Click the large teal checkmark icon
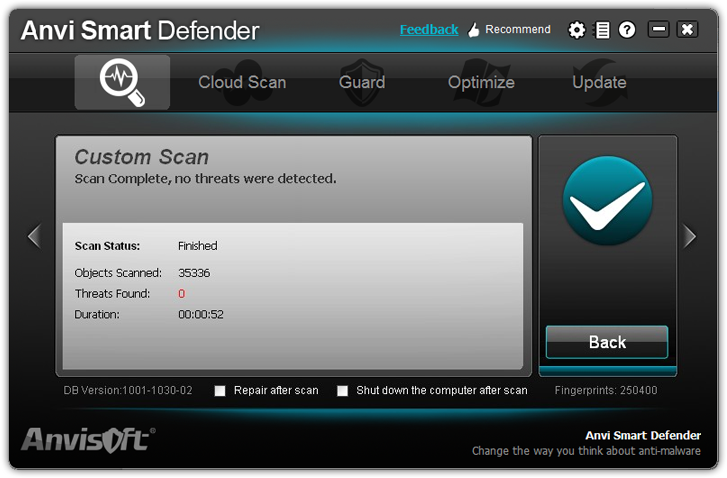 coord(607,201)
